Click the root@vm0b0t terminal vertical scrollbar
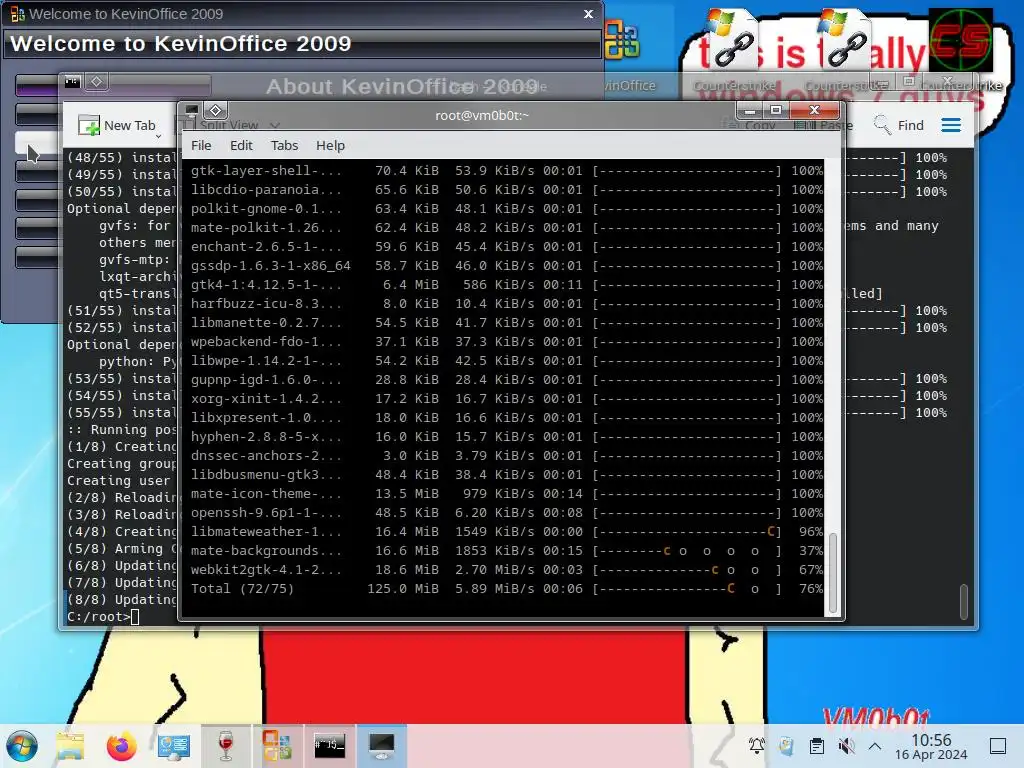The image size is (1024, 768). pyautogui.click(x=833, y=573)
